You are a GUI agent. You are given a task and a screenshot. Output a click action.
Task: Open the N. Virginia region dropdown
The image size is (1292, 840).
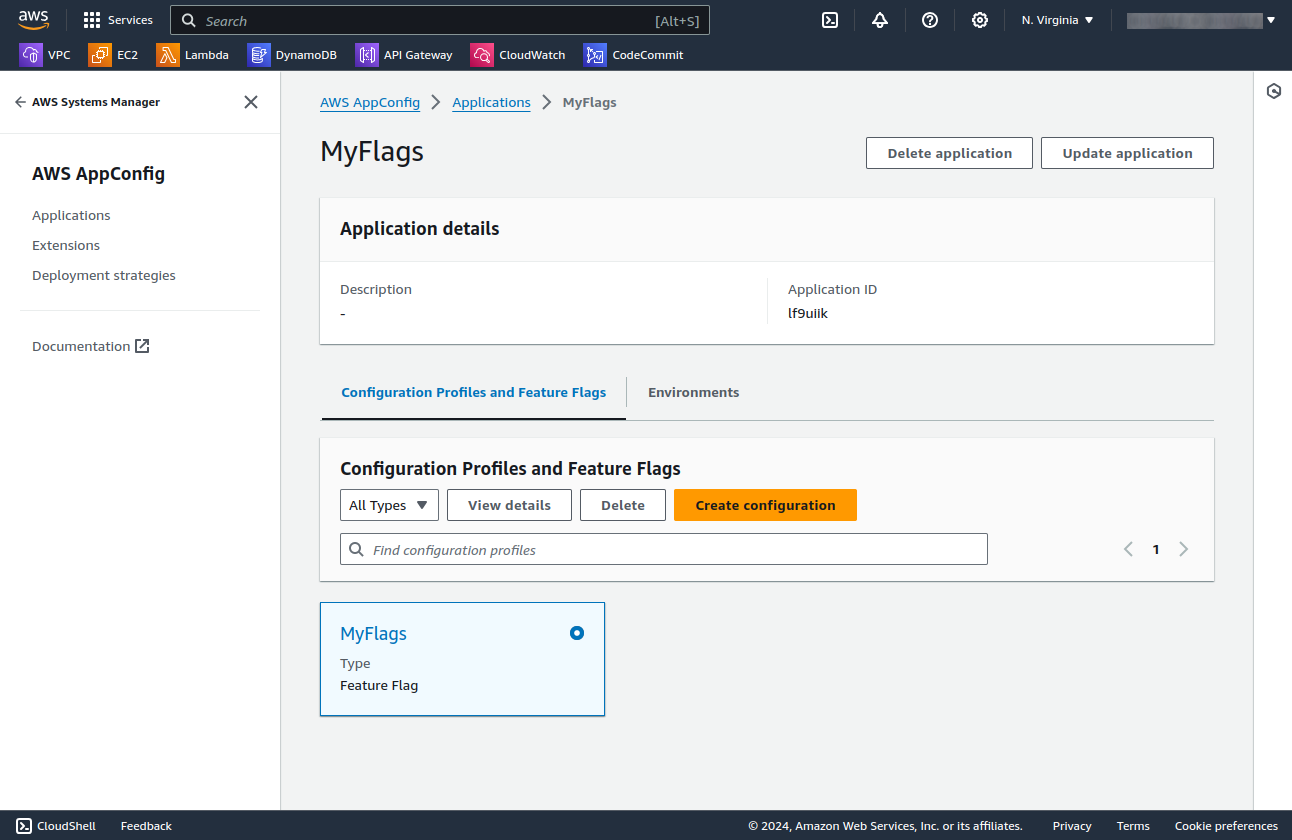pos(1057,20)
